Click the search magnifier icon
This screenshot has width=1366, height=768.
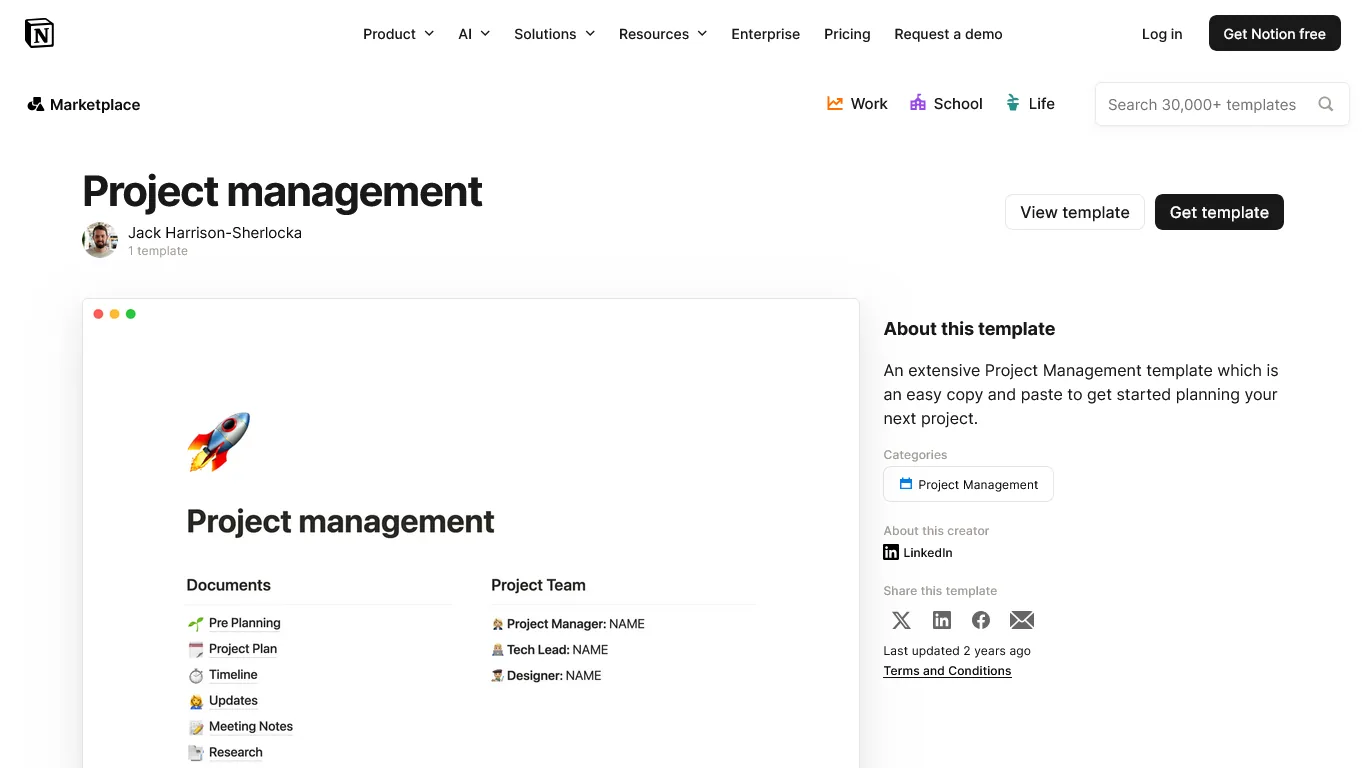pyautogui.click(x=1326, y=104)
